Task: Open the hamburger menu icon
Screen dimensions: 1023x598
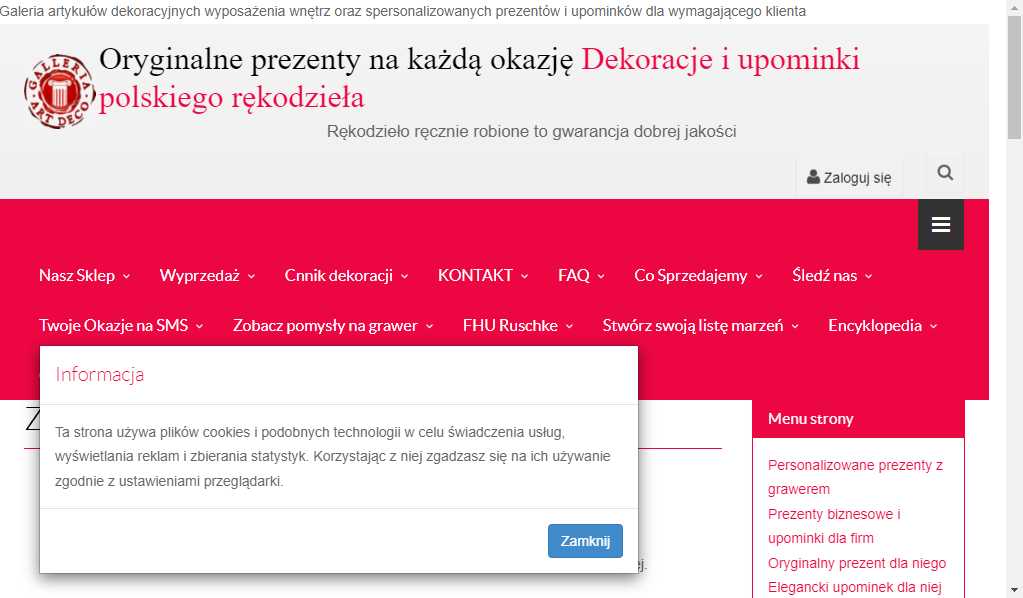Action: 940,224
